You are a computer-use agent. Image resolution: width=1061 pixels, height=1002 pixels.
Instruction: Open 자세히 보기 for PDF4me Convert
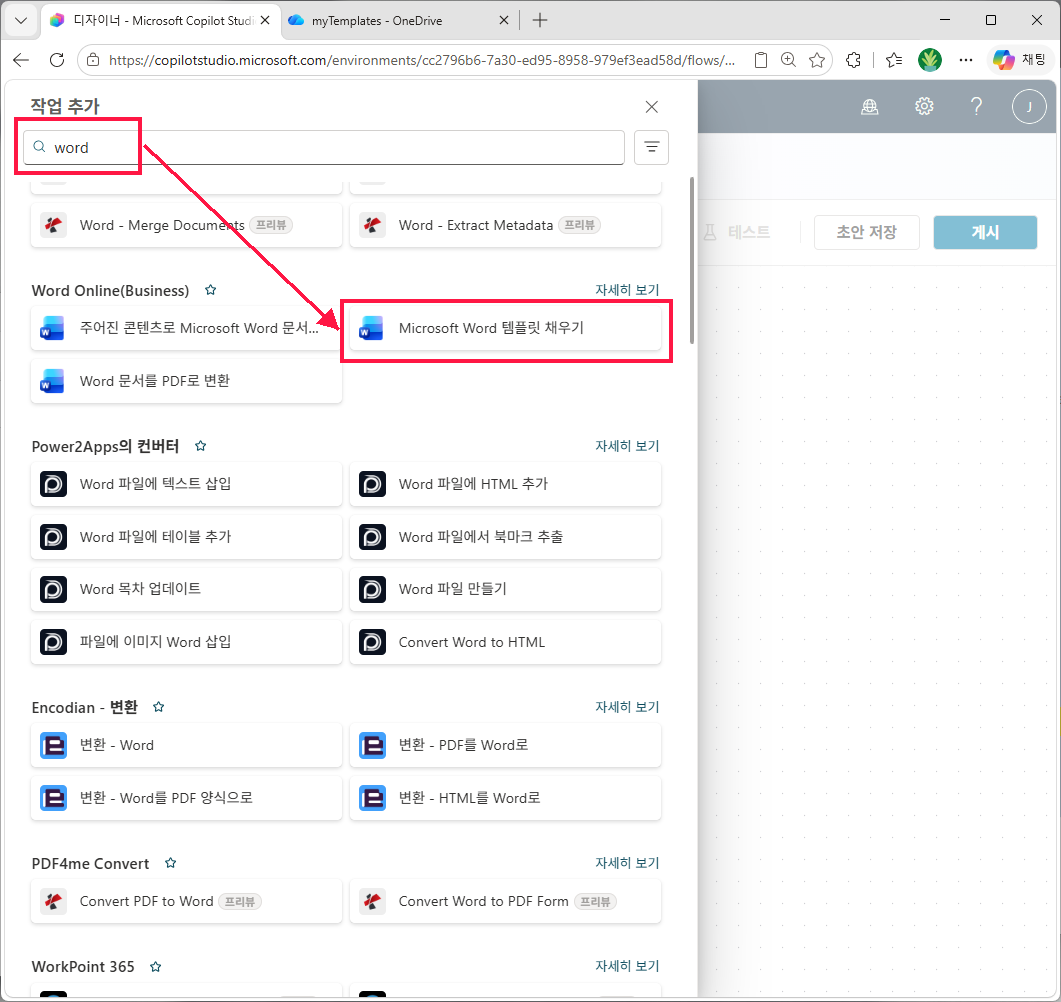point(627,863)
